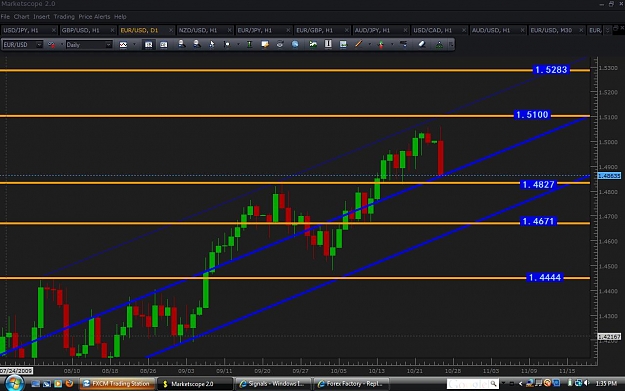The image size is (625, 391).
Task: Click the yellow note comment icon
Action: (x=265, y=45)
